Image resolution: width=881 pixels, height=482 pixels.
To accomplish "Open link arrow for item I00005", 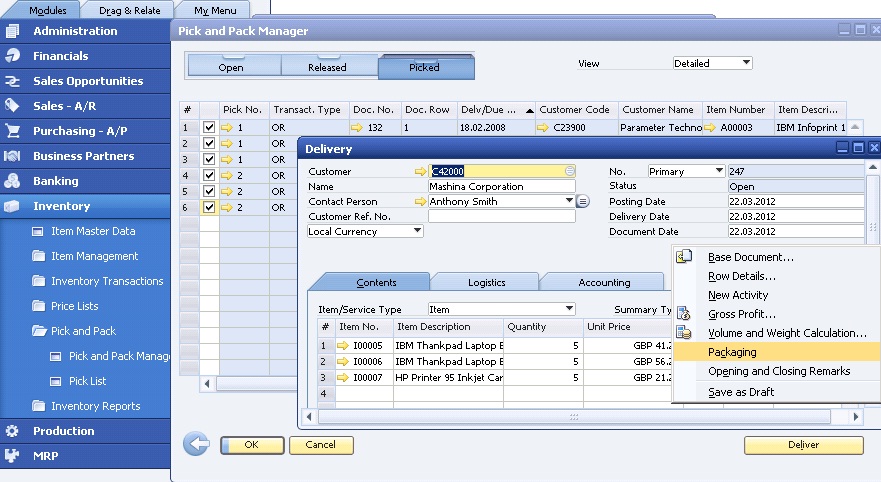I will click(345, 346).
